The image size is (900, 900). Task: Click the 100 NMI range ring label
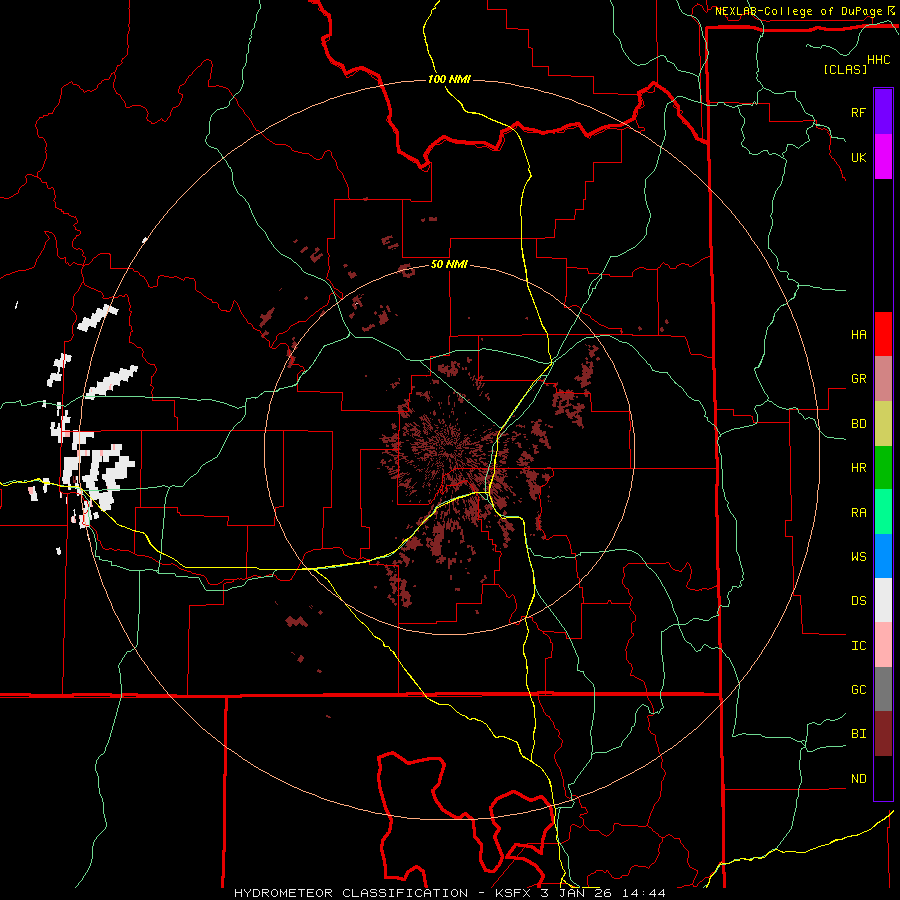(x=449, y=79)
